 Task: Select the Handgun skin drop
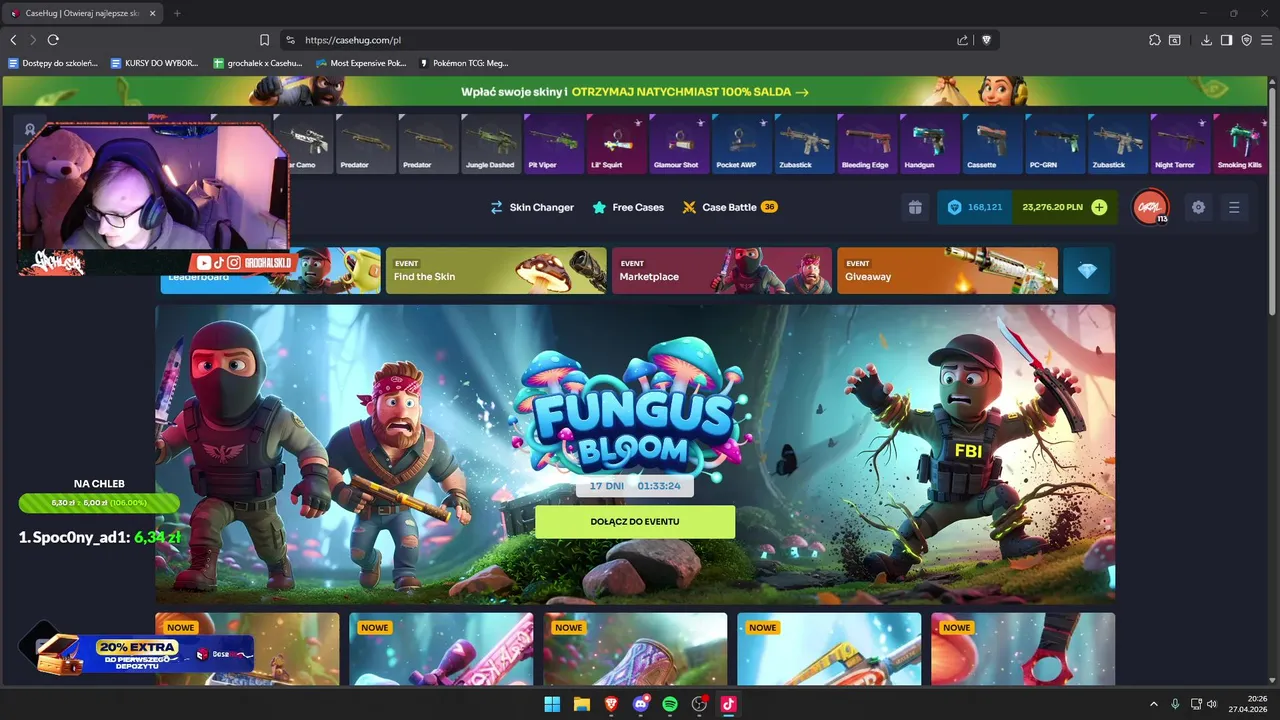(x=930, y=143)
